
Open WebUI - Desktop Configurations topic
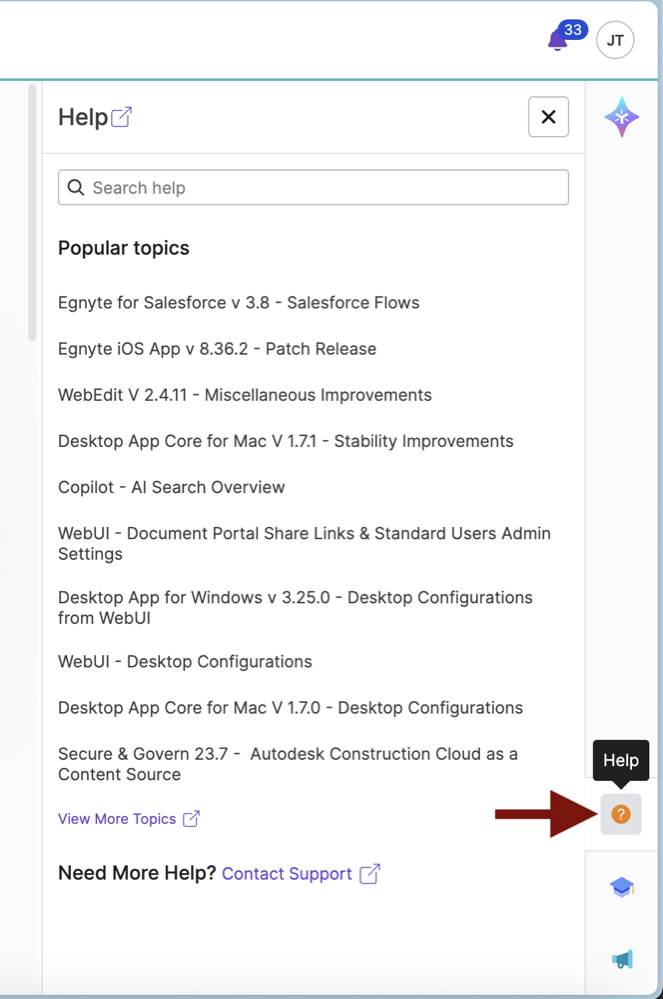tap(185, 661)
